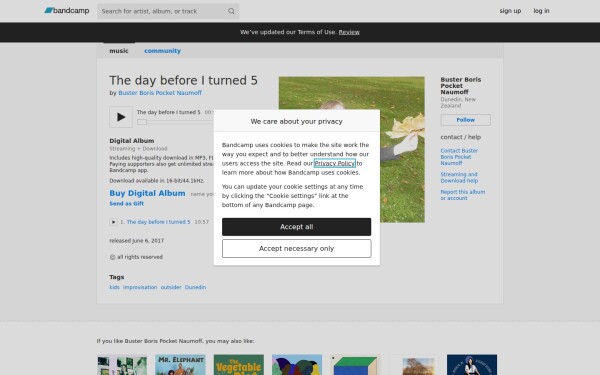Viewport: 600px width, 375px height.
Task: Click Send as Gift
Action: [x=127, y=204]
